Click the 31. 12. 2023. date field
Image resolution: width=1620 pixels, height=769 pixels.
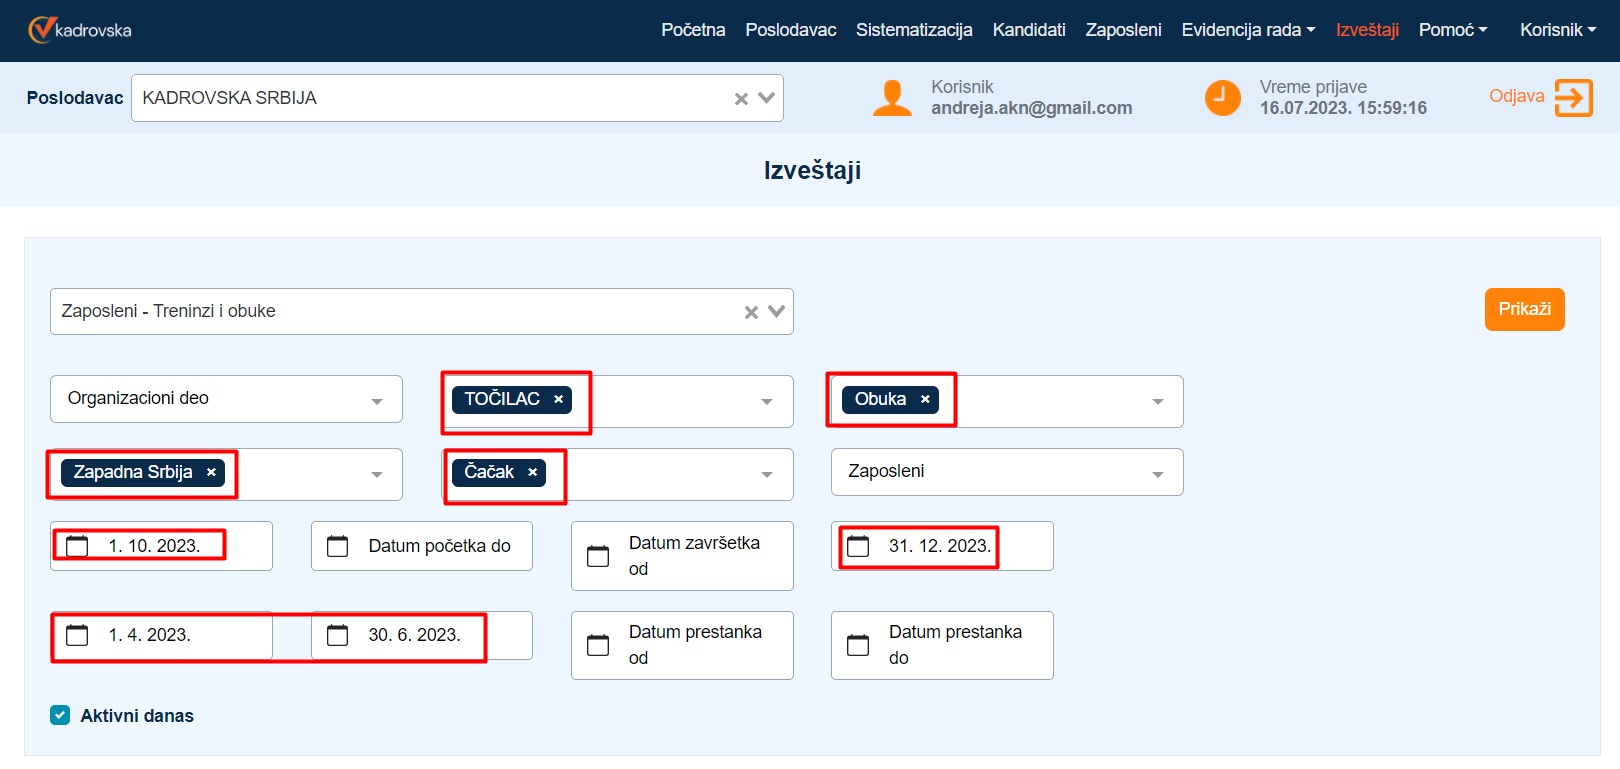[x=939, y=546]
